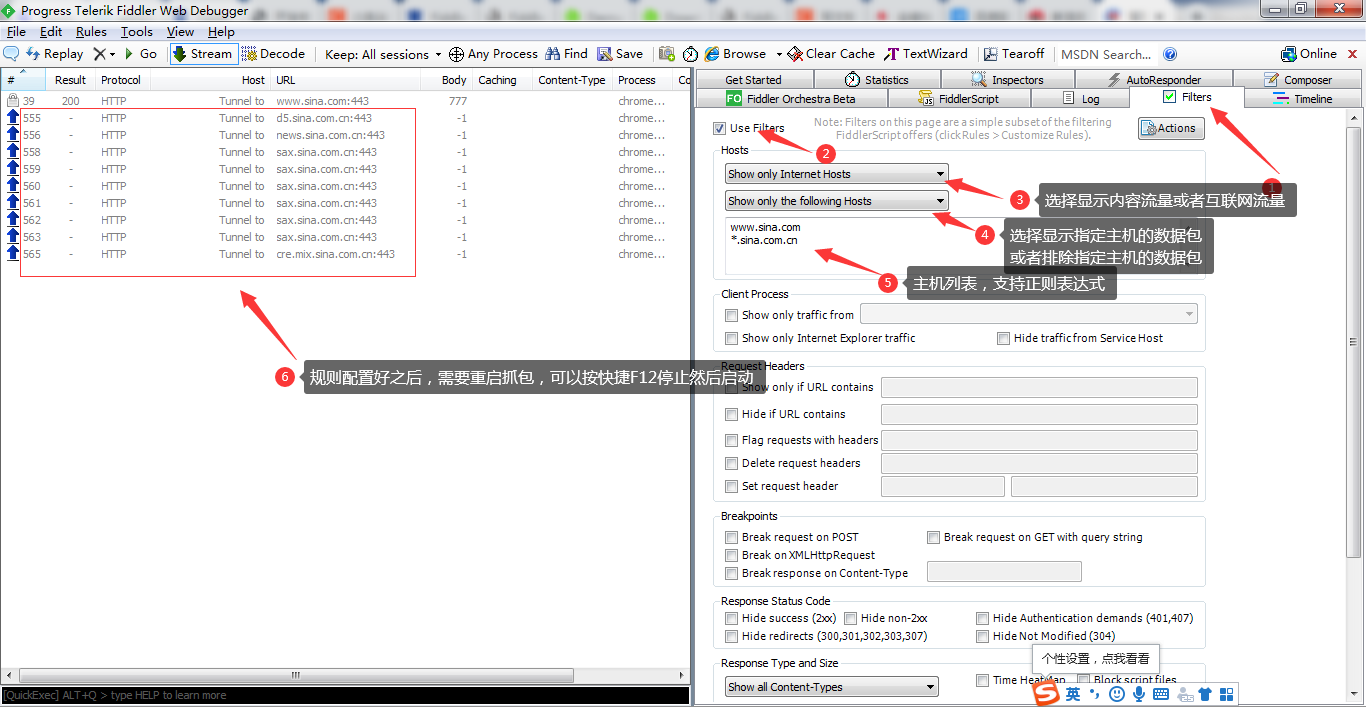Click the Tearoff toolbar button
Screen dimensions: 1366x708
click(x=1014, y=54)
